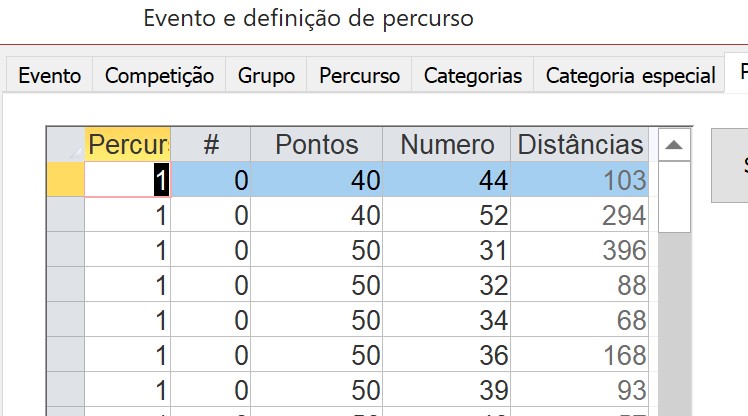Open the Categoria especial tab

630,75
